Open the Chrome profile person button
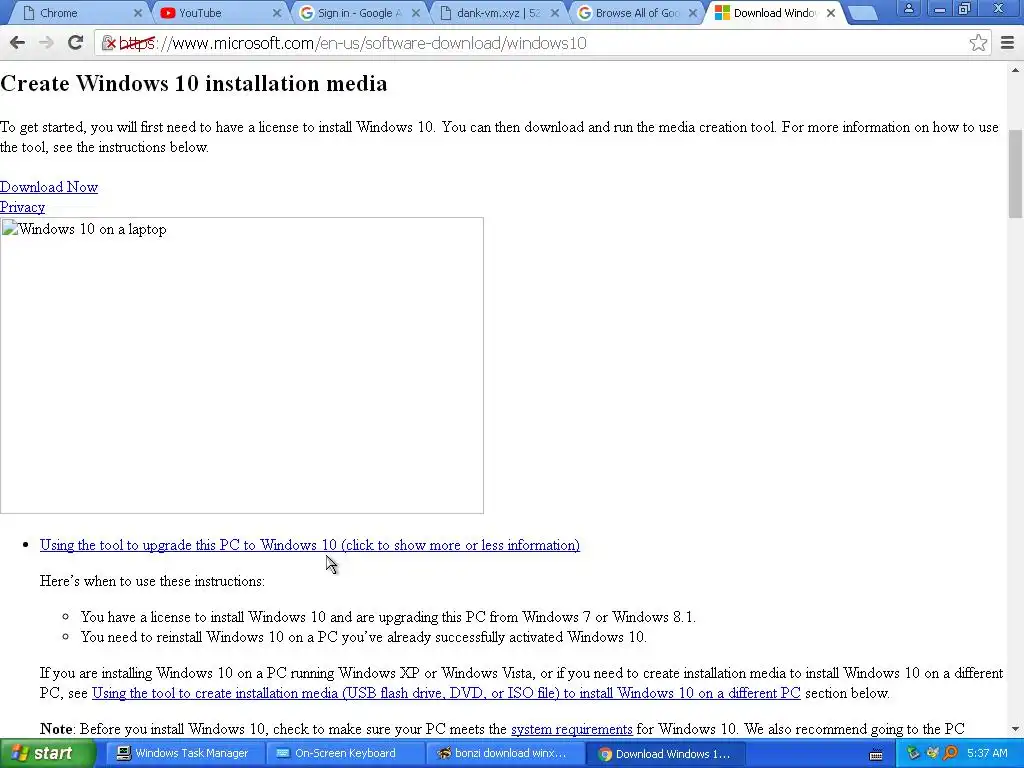This screenshot has height=768, width=1024. pos(908,9)
